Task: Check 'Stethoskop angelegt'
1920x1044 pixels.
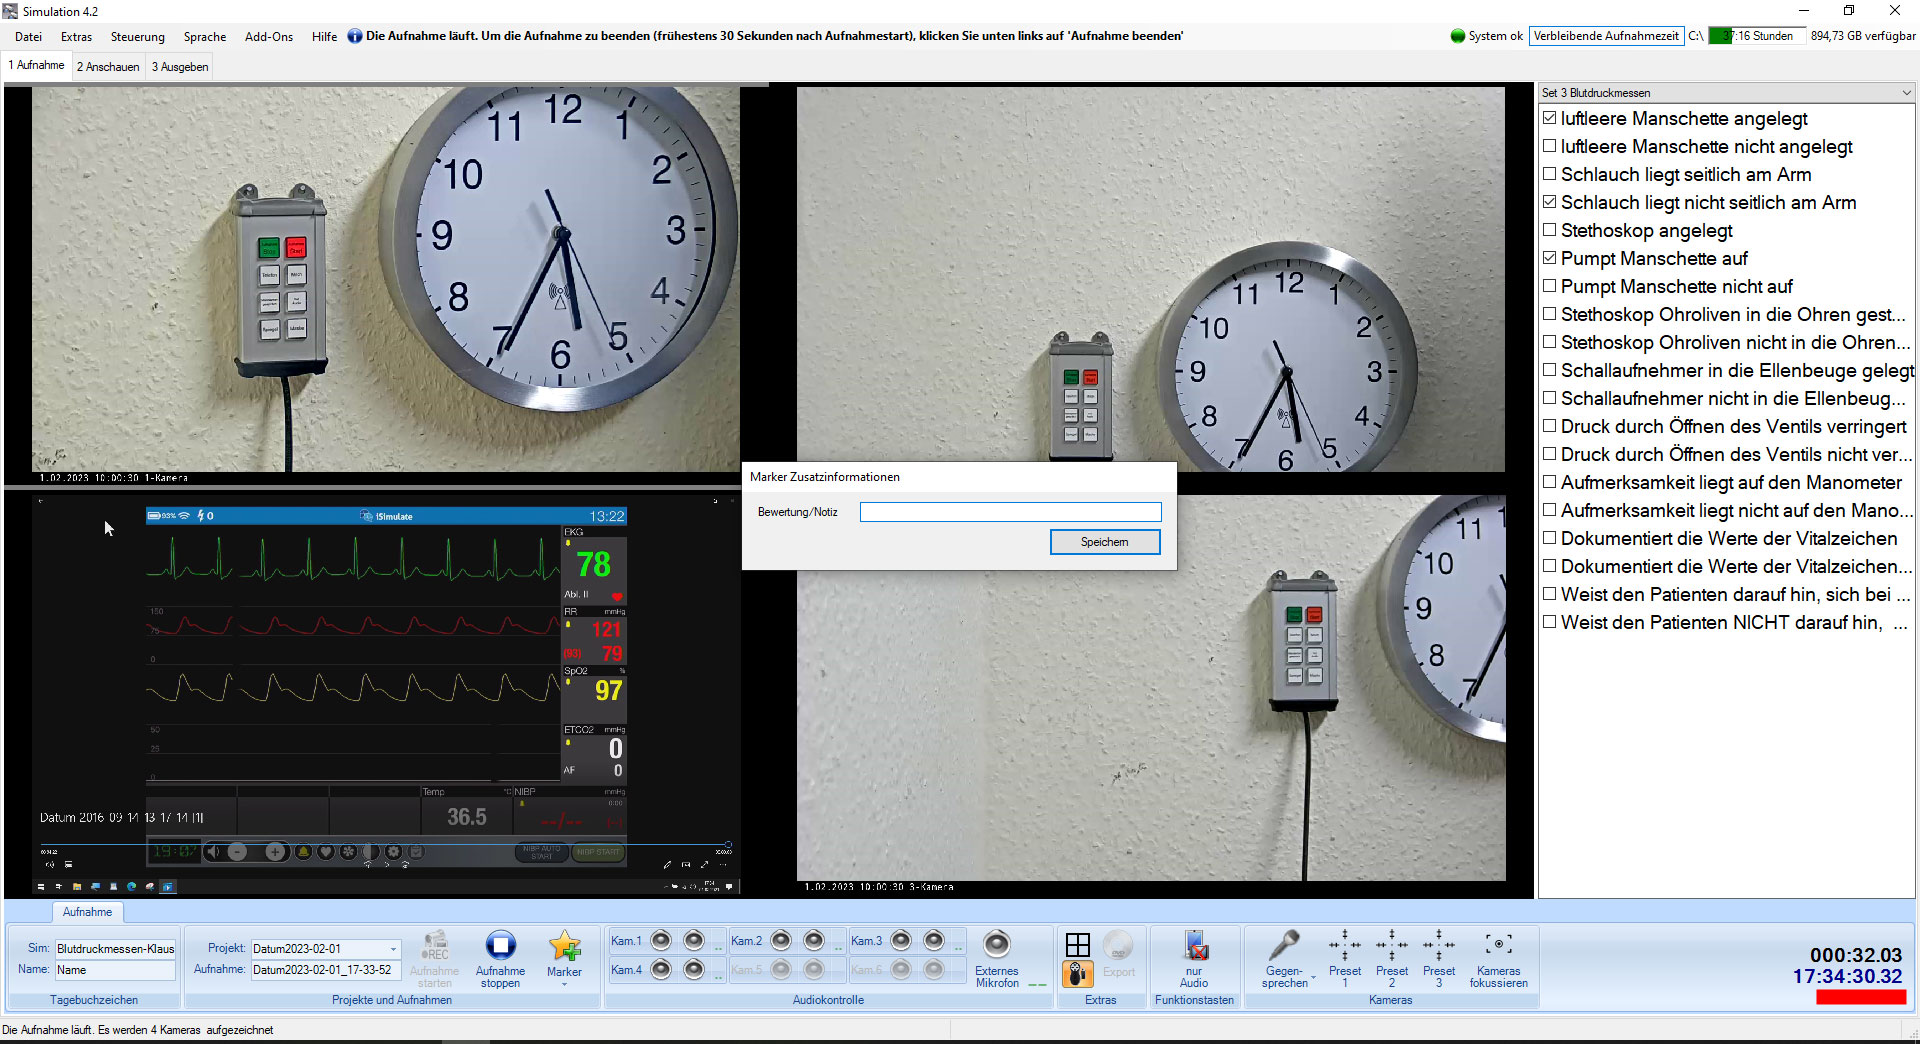Action: 1550,230
